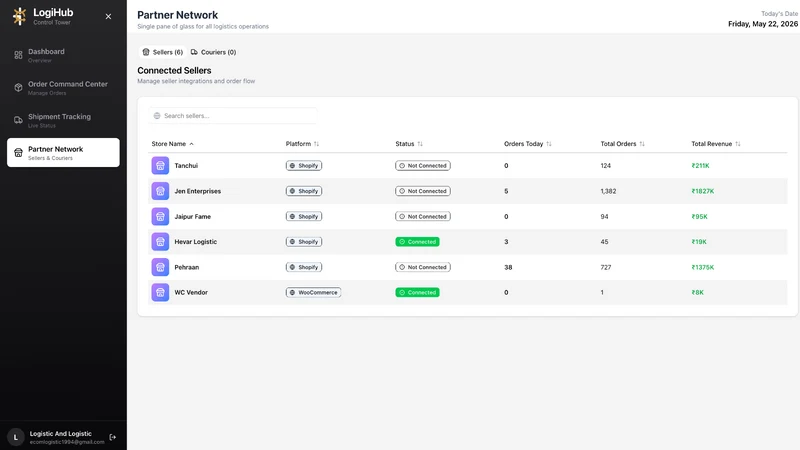Click Jen Enterprises' 1,382 total orders
The height and width of the screenshot is (450, 800).
(608, 191)
